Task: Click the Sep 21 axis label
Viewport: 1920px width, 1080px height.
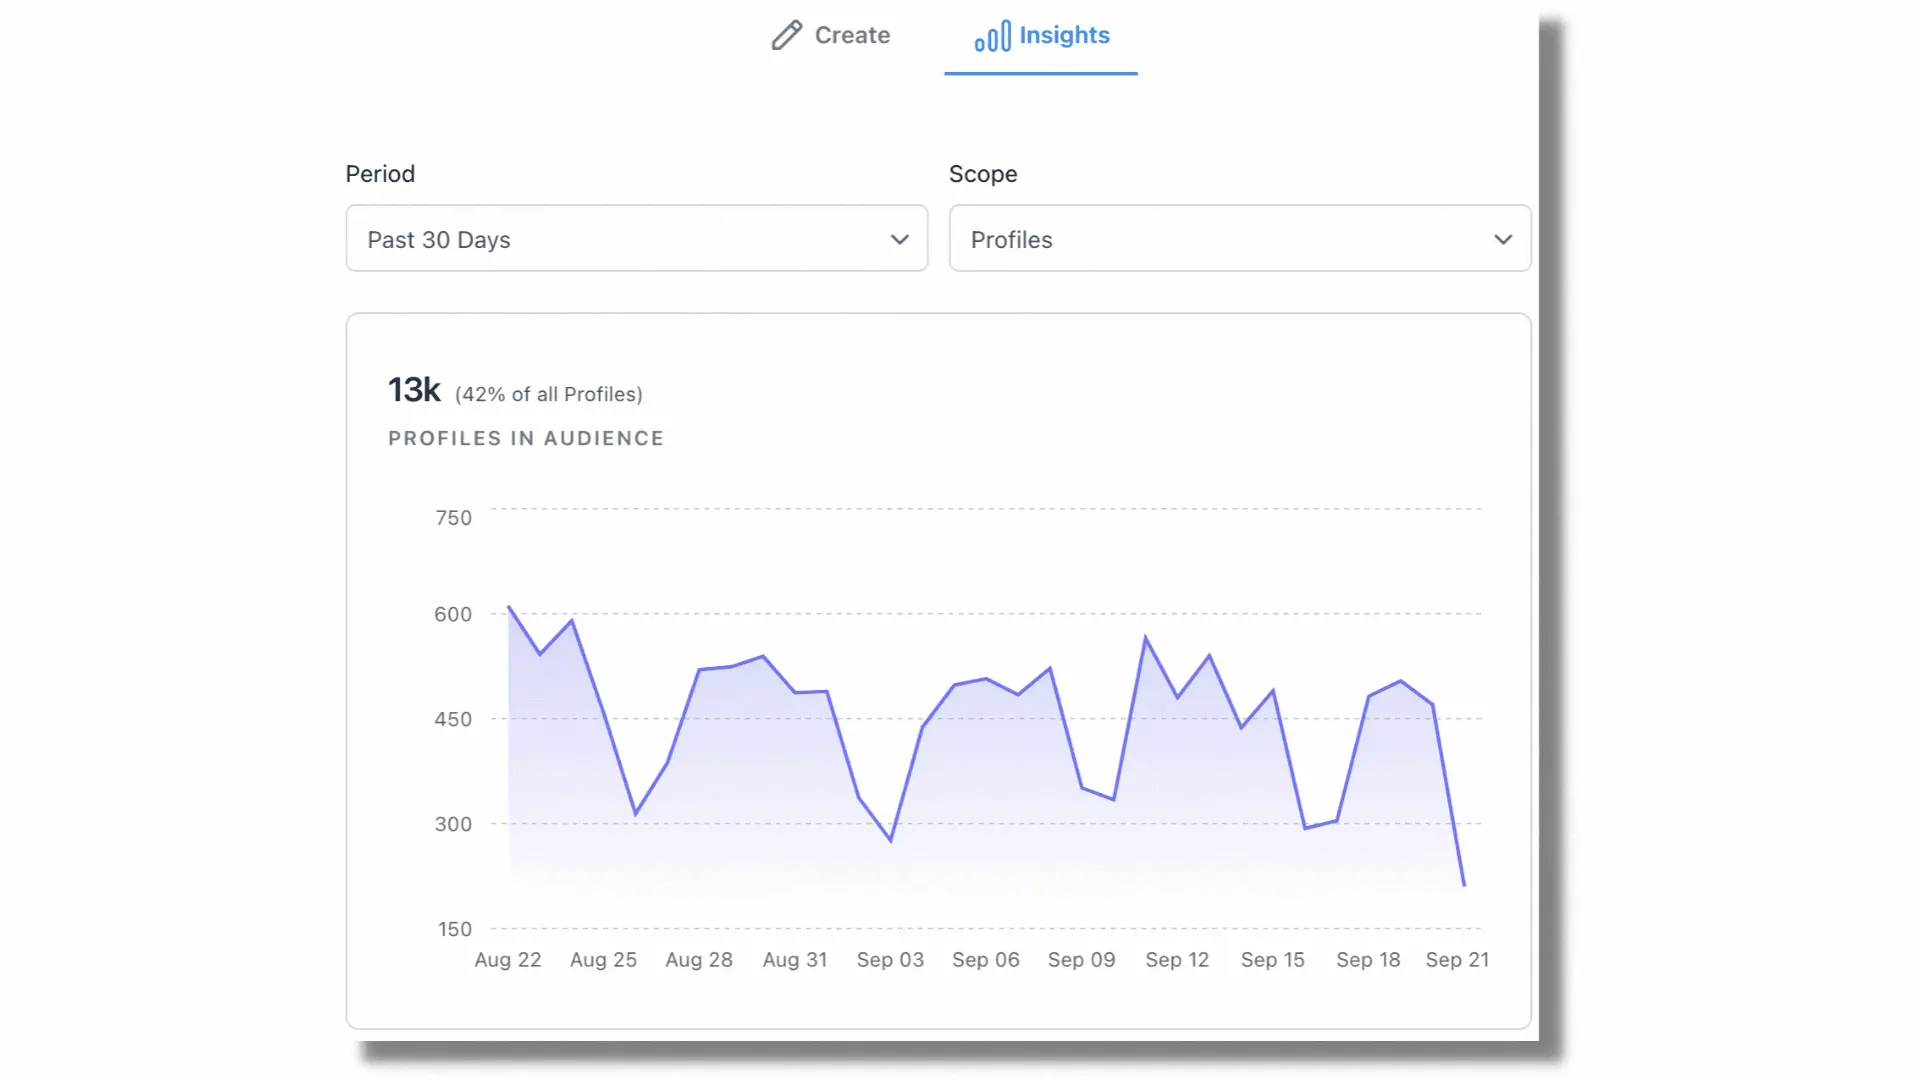Action: [x=1457, y=960]
